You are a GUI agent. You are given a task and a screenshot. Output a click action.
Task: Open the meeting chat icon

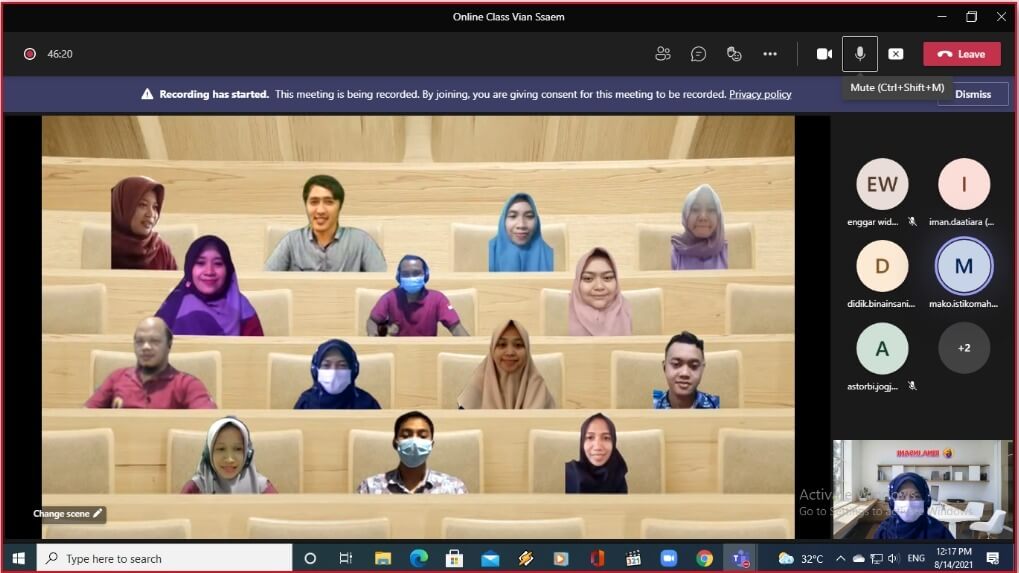pyautogui.click(x=698, y=54)
